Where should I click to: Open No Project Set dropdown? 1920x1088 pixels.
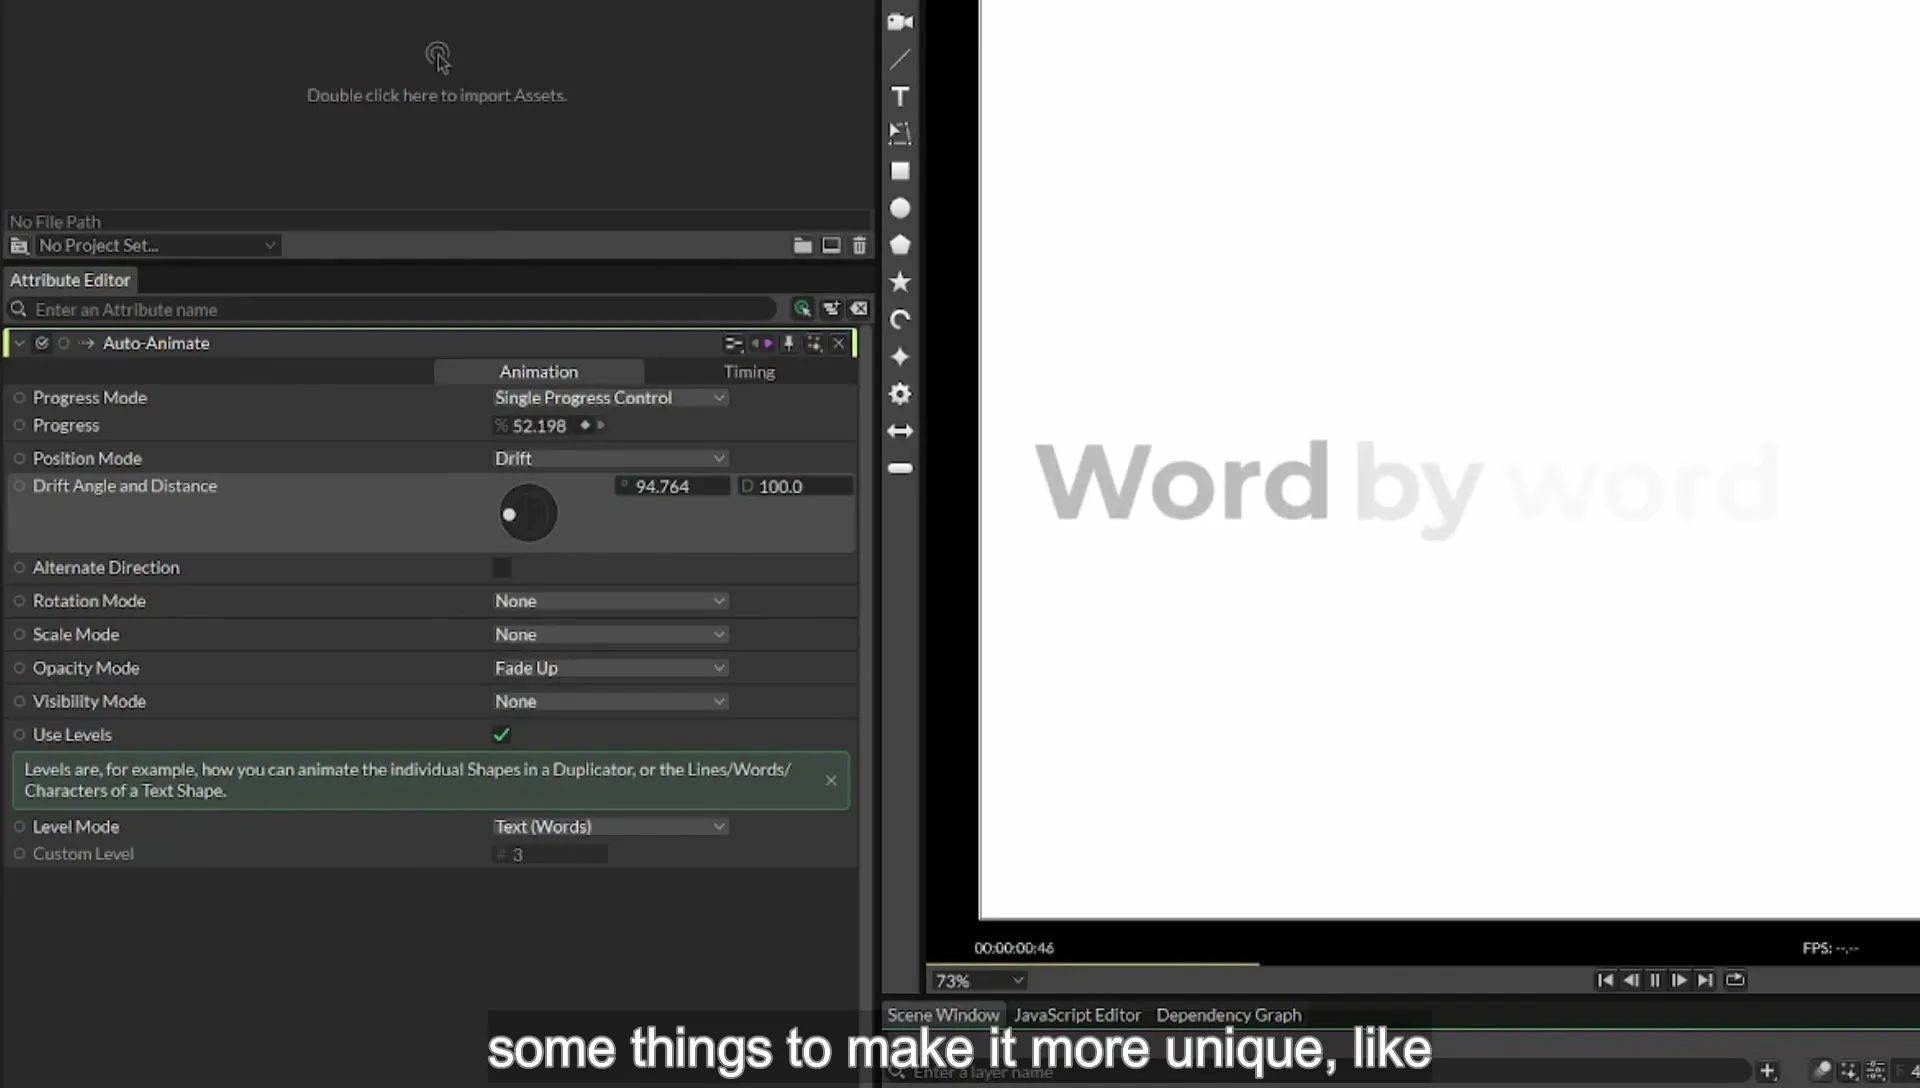158,245
